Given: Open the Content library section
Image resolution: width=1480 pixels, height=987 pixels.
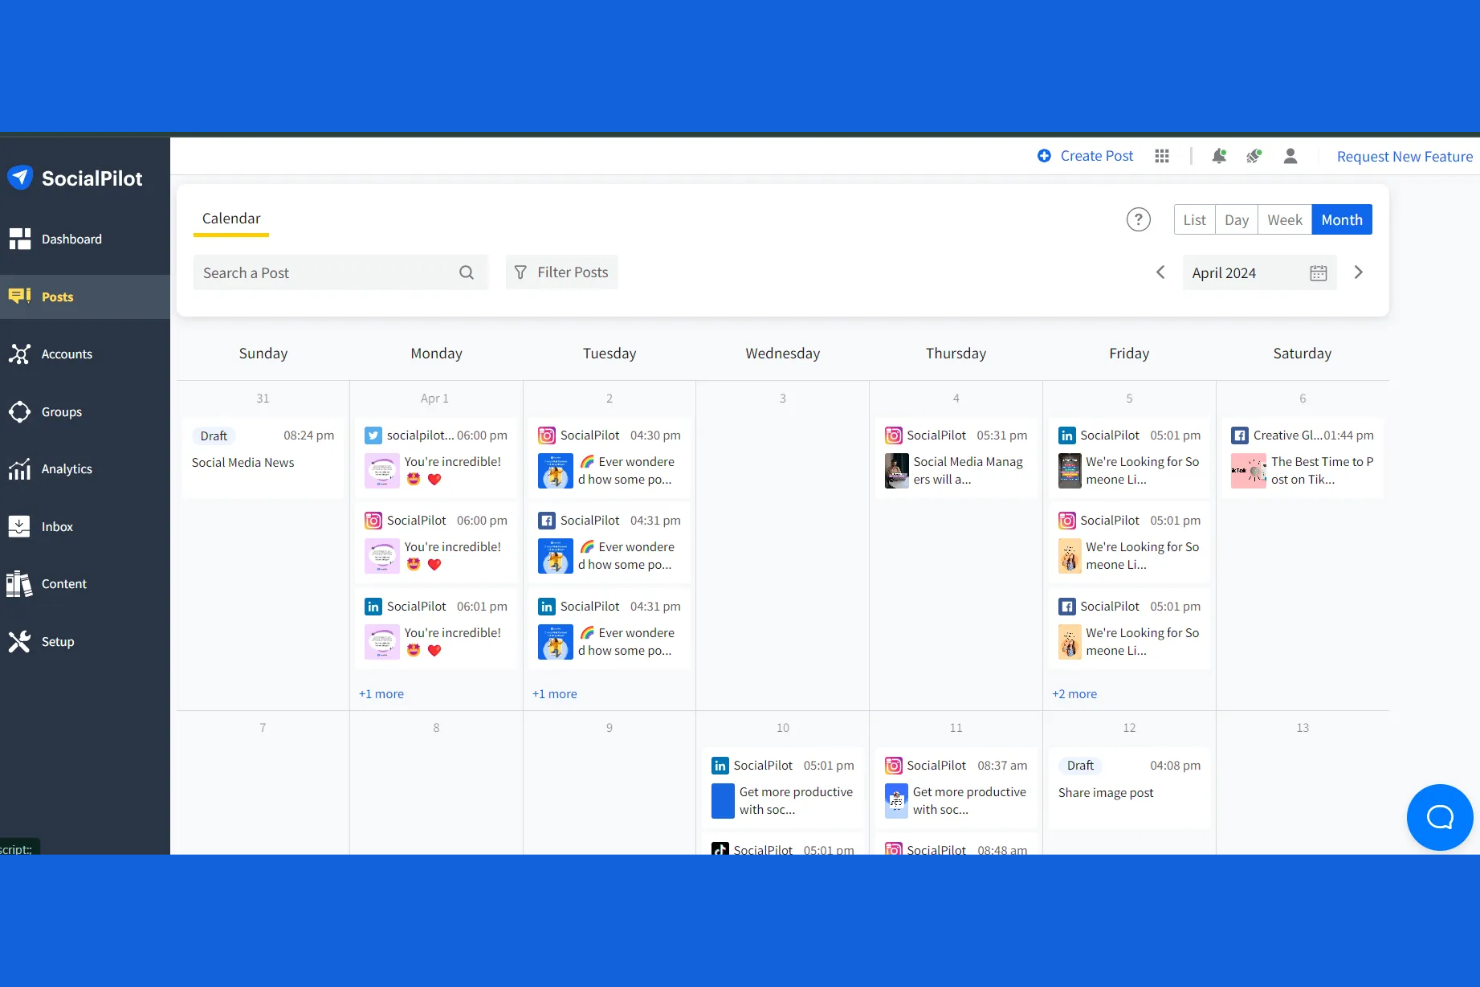Looking at the screenshot, I should [63, 583].
